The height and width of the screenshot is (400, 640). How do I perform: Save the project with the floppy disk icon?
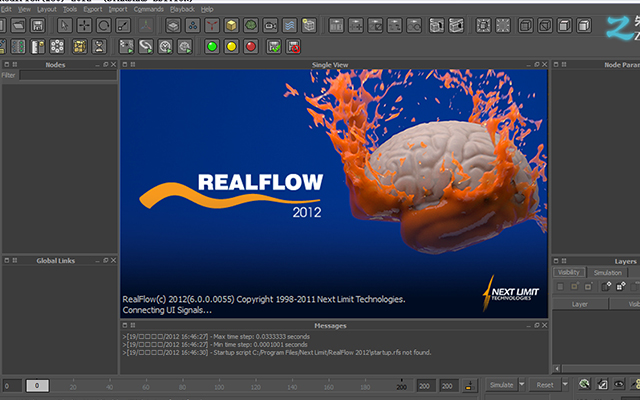pyautogui.click(x=38, y=25)
